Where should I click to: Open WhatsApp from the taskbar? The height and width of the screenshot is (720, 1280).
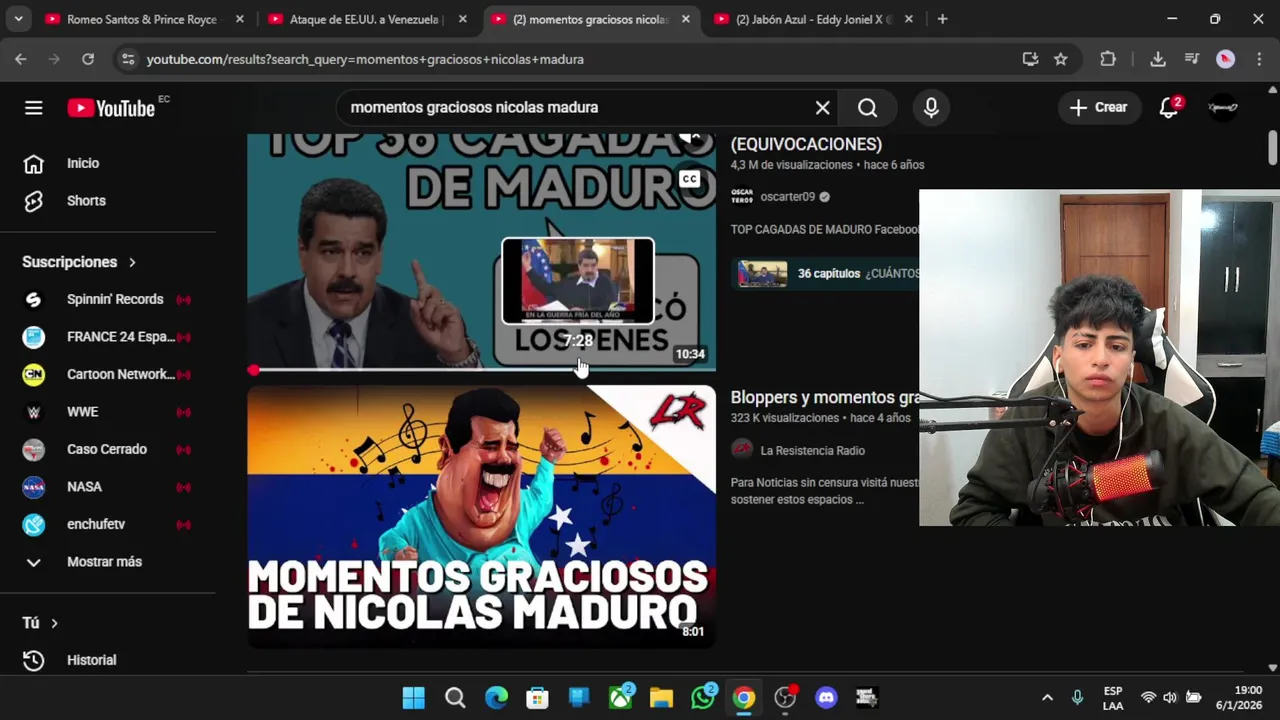pyautogui.click(x=703, y=697)
